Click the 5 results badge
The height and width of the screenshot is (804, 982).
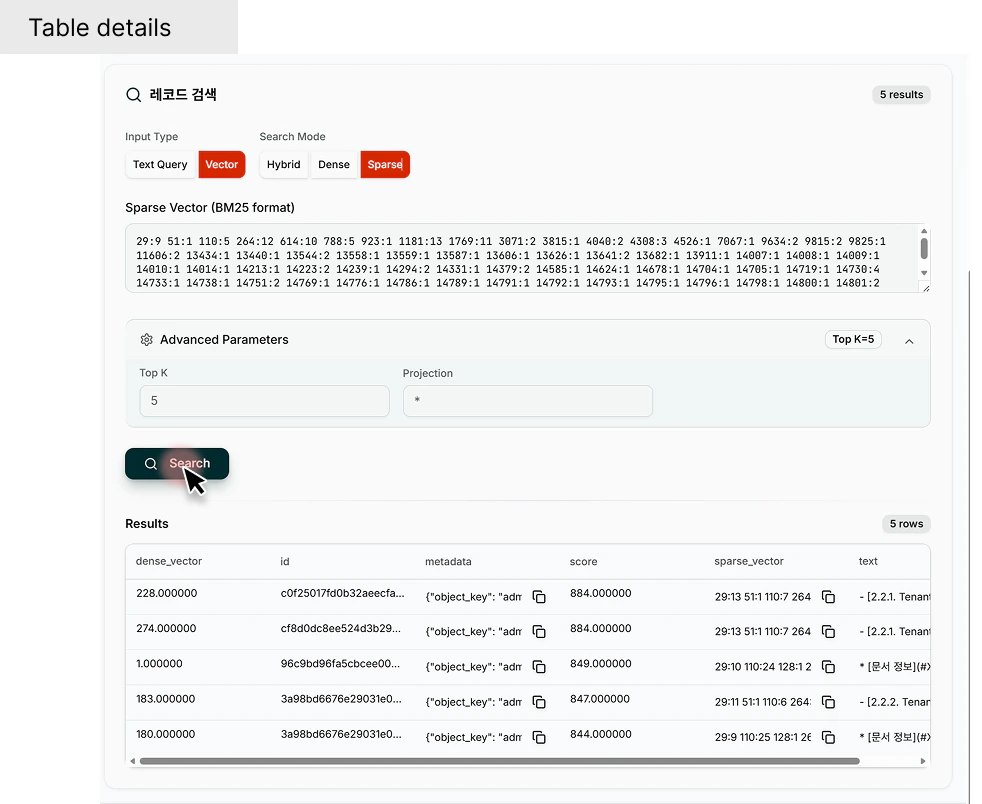(901, 95)
